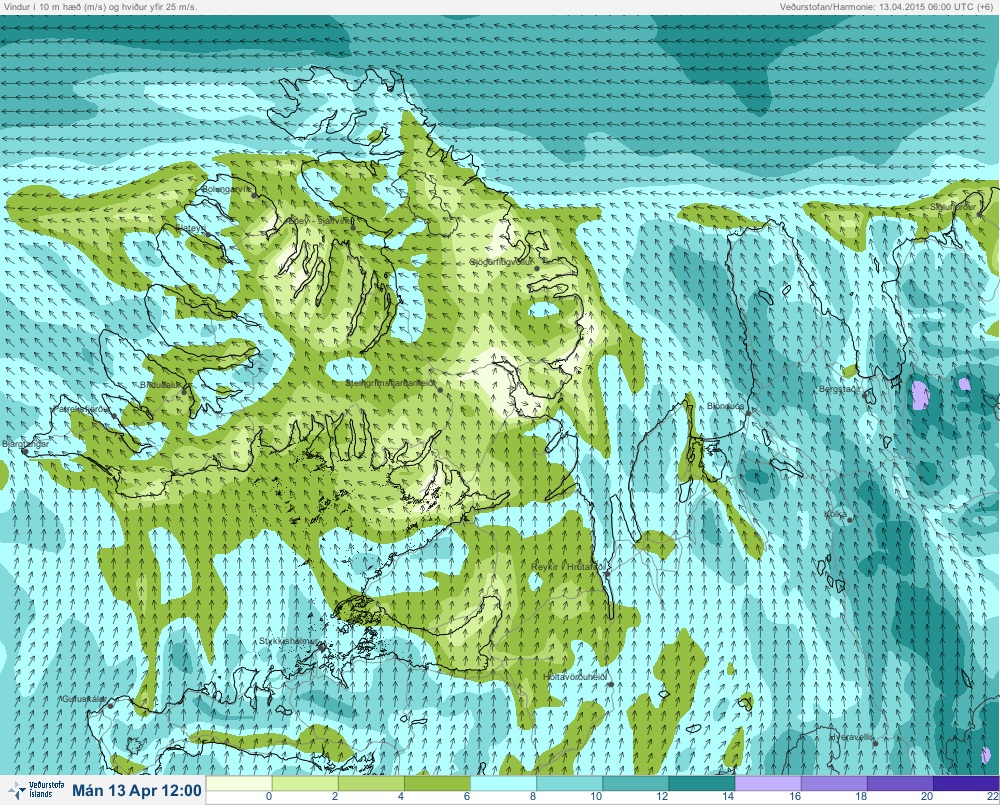Click the Blönduós station marker
Screen dimensions: 1000x805
point(749,413)
